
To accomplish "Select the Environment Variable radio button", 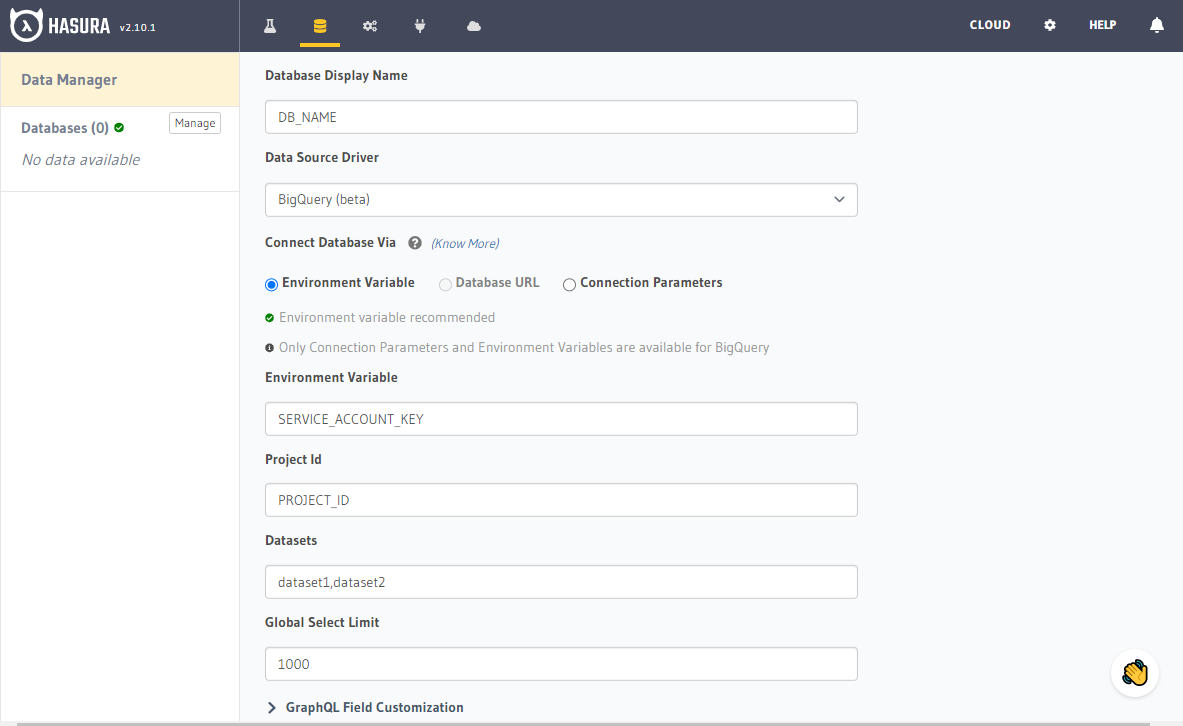I will [x=271, y=284].
